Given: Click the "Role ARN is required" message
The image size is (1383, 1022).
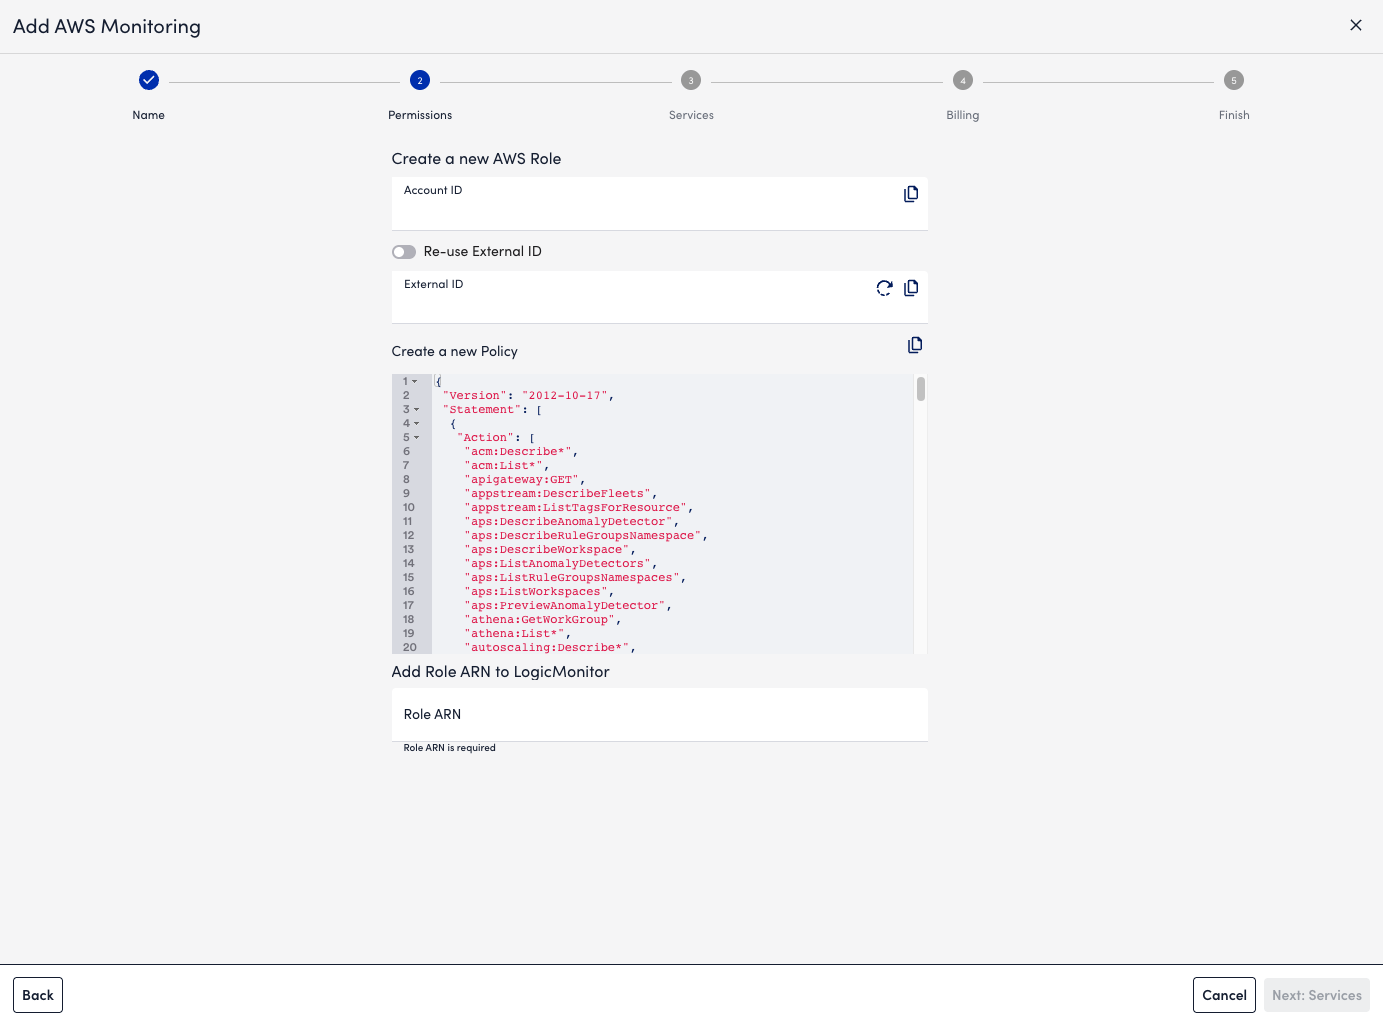Looking at the screenshot, I should coord(449,748).
